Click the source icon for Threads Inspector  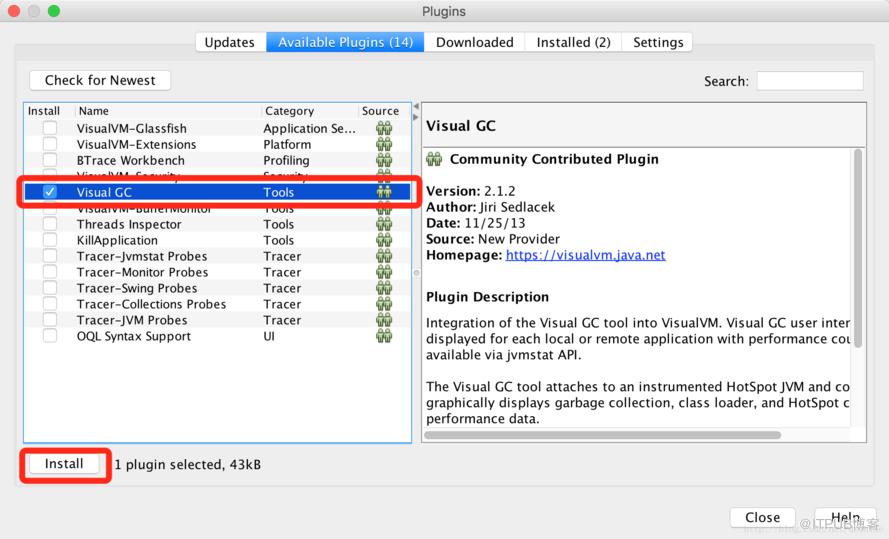point(384,224)
